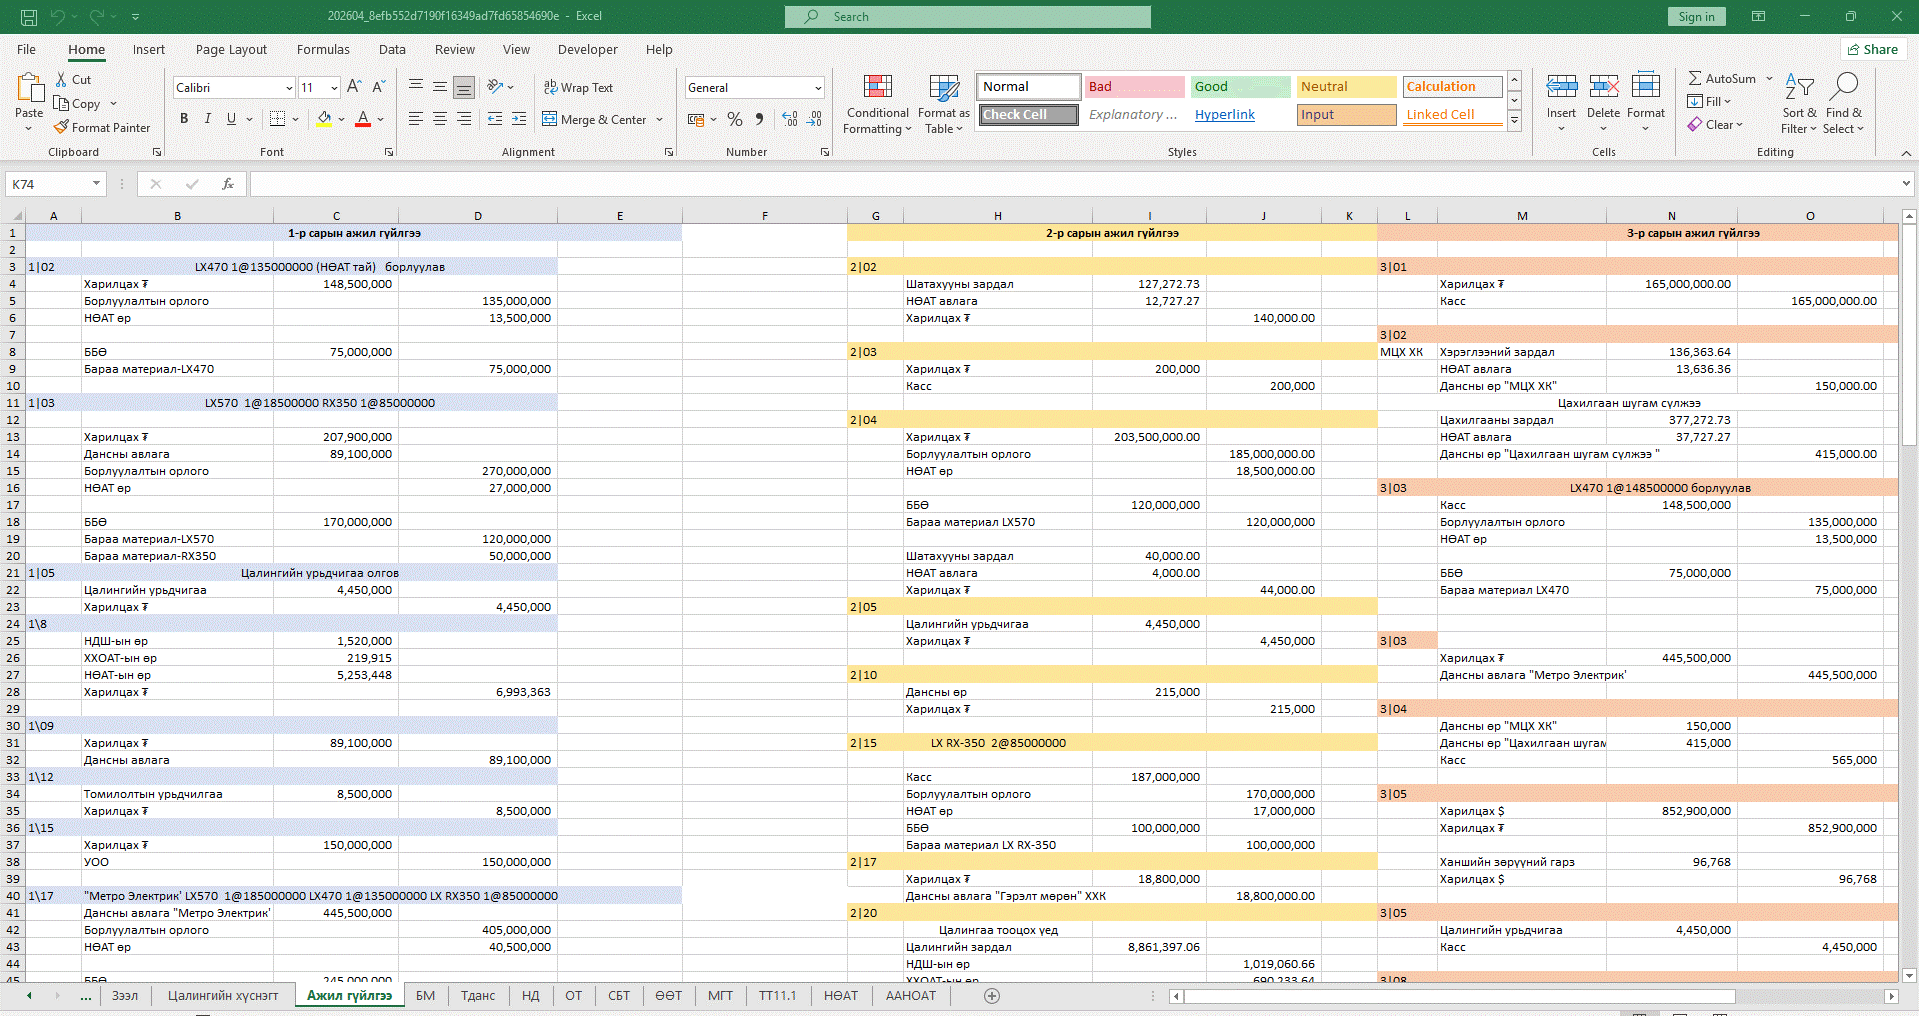Open Conditional Formatting menu

877,105
